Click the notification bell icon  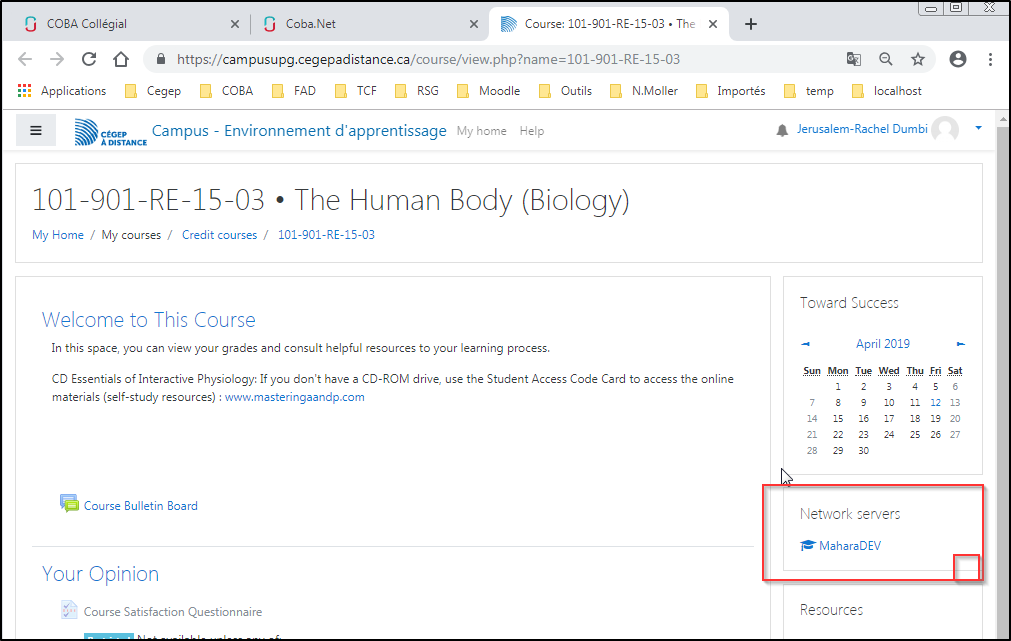point(782,131)
